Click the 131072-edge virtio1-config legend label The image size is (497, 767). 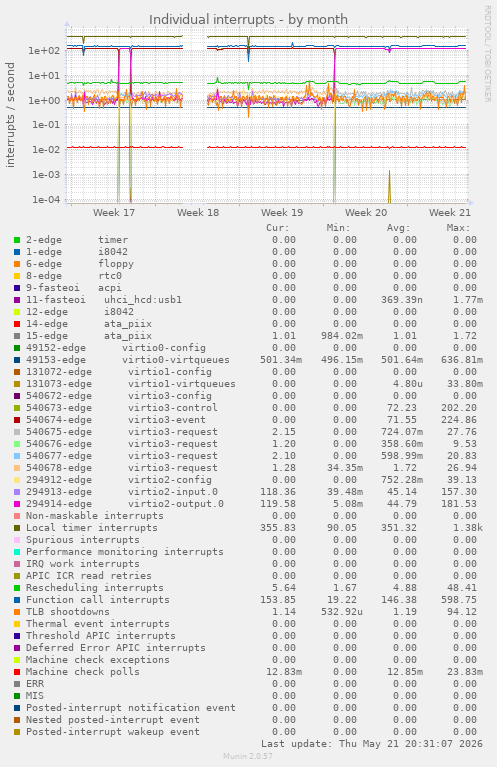click(119, 372)
